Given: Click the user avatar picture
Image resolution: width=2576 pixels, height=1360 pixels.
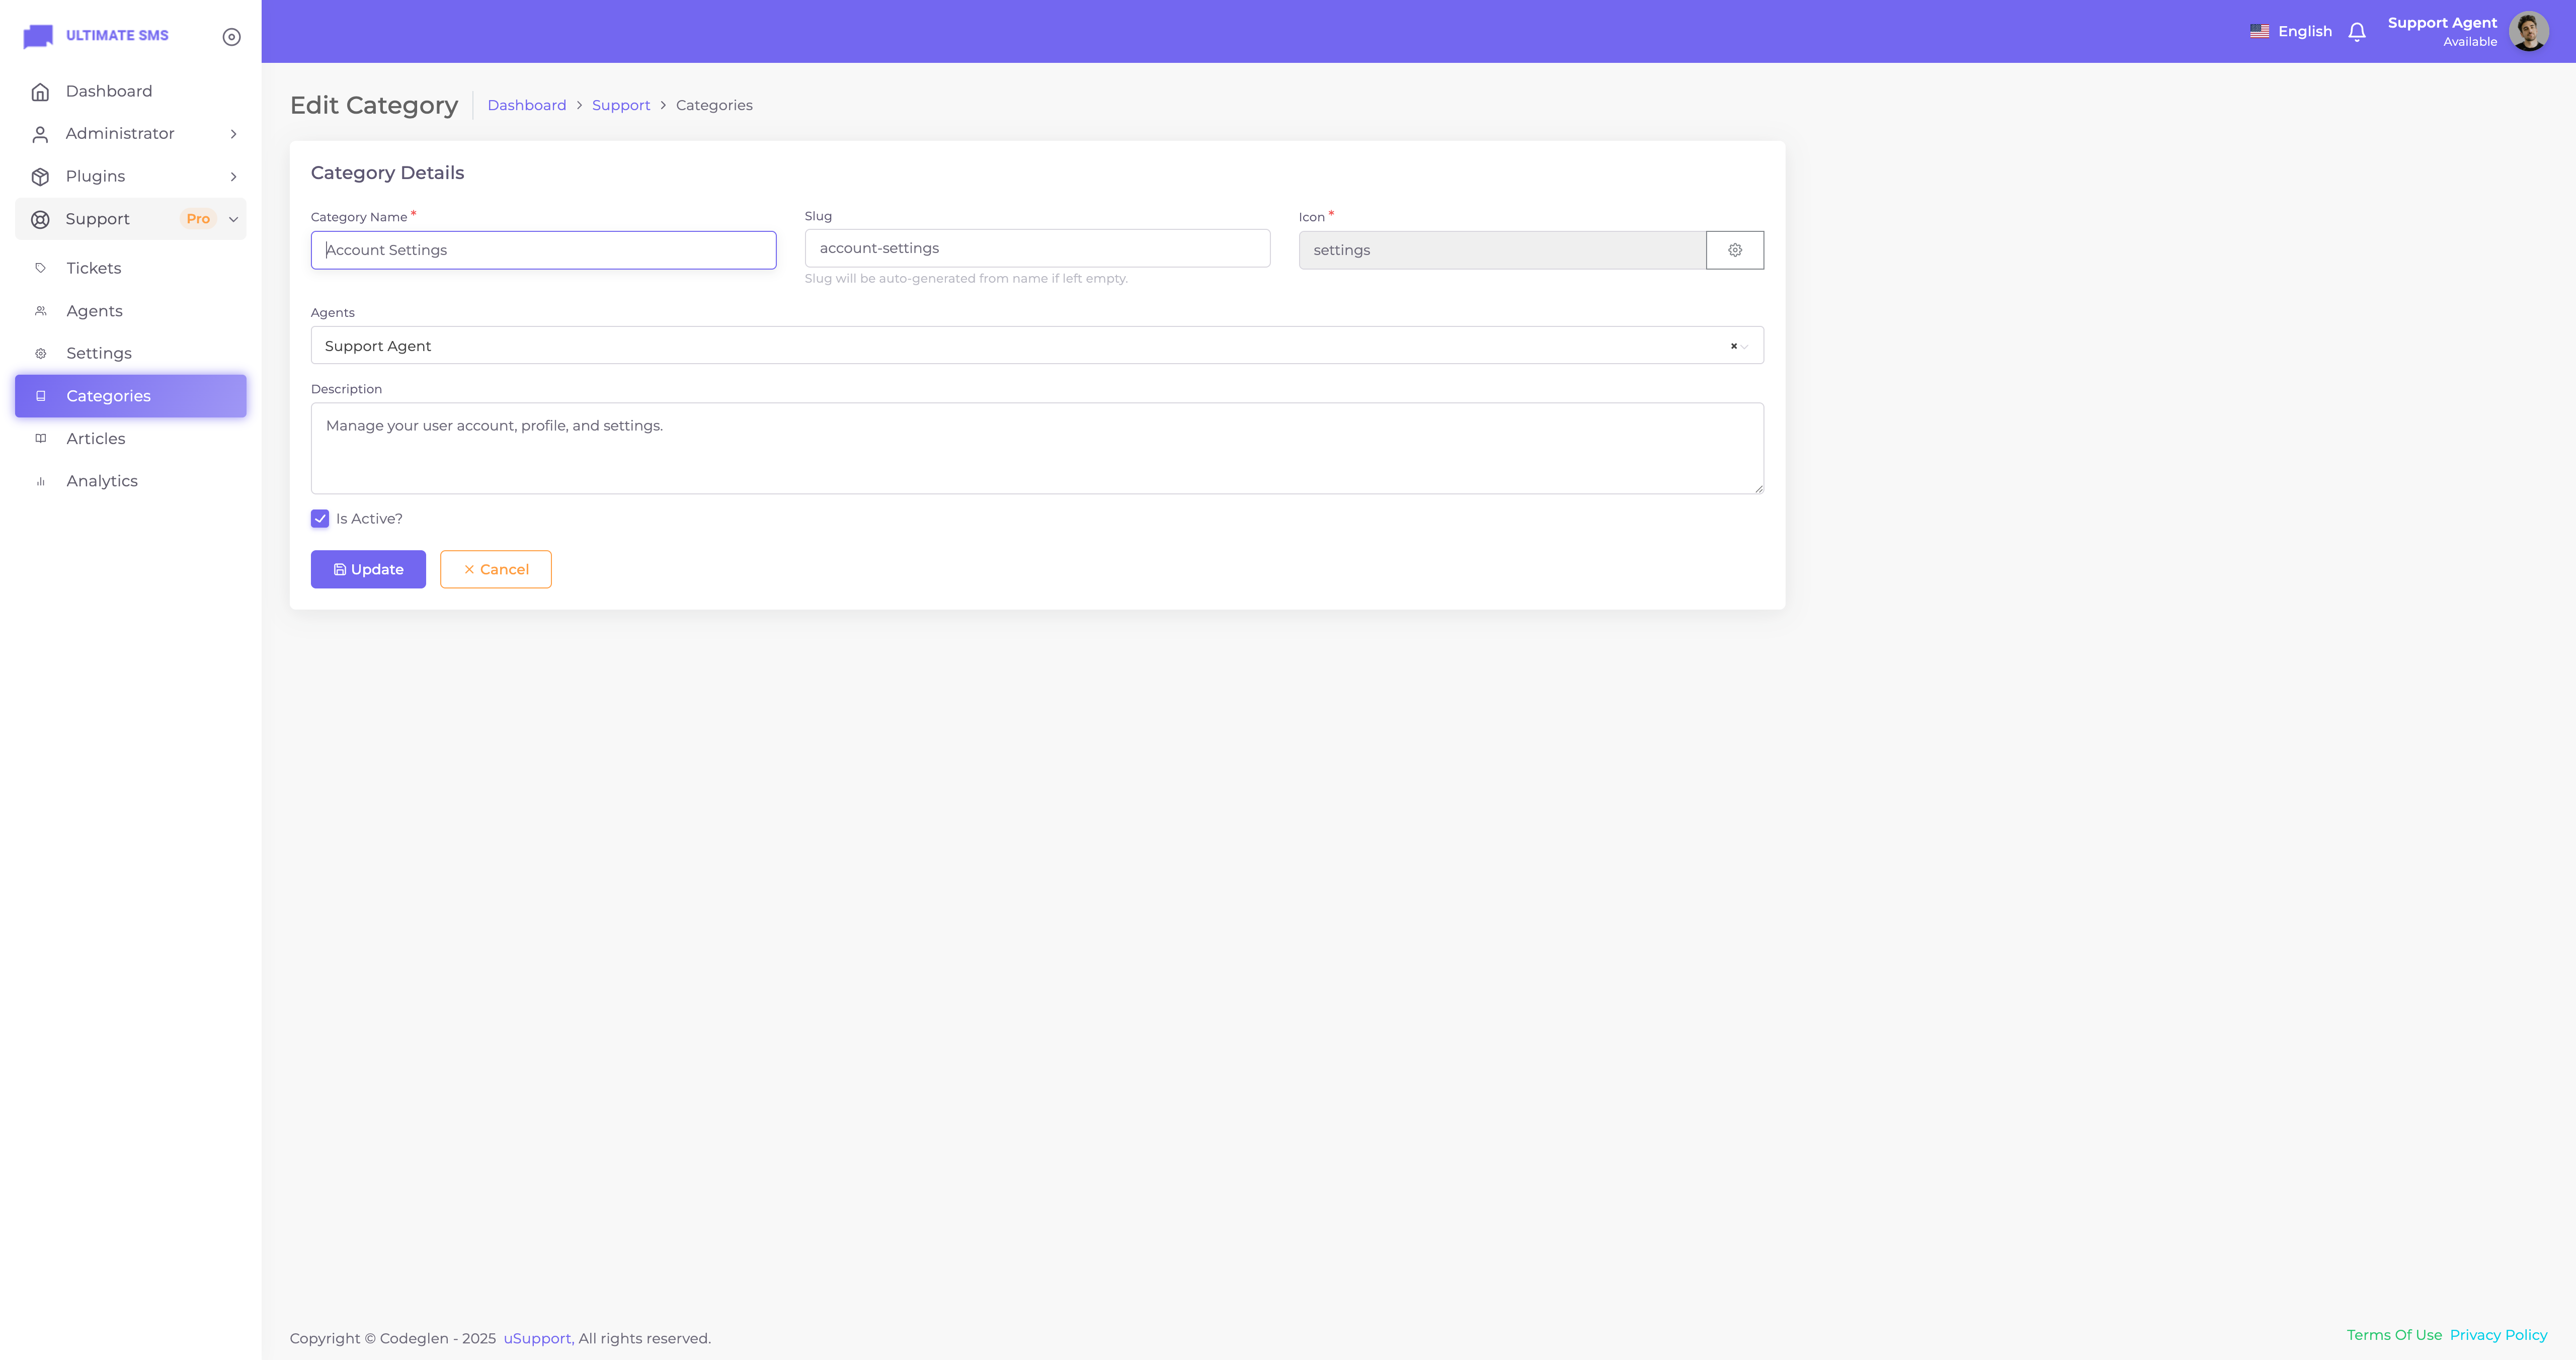Looking at the screenshot, I should [x=2528, y=32].
